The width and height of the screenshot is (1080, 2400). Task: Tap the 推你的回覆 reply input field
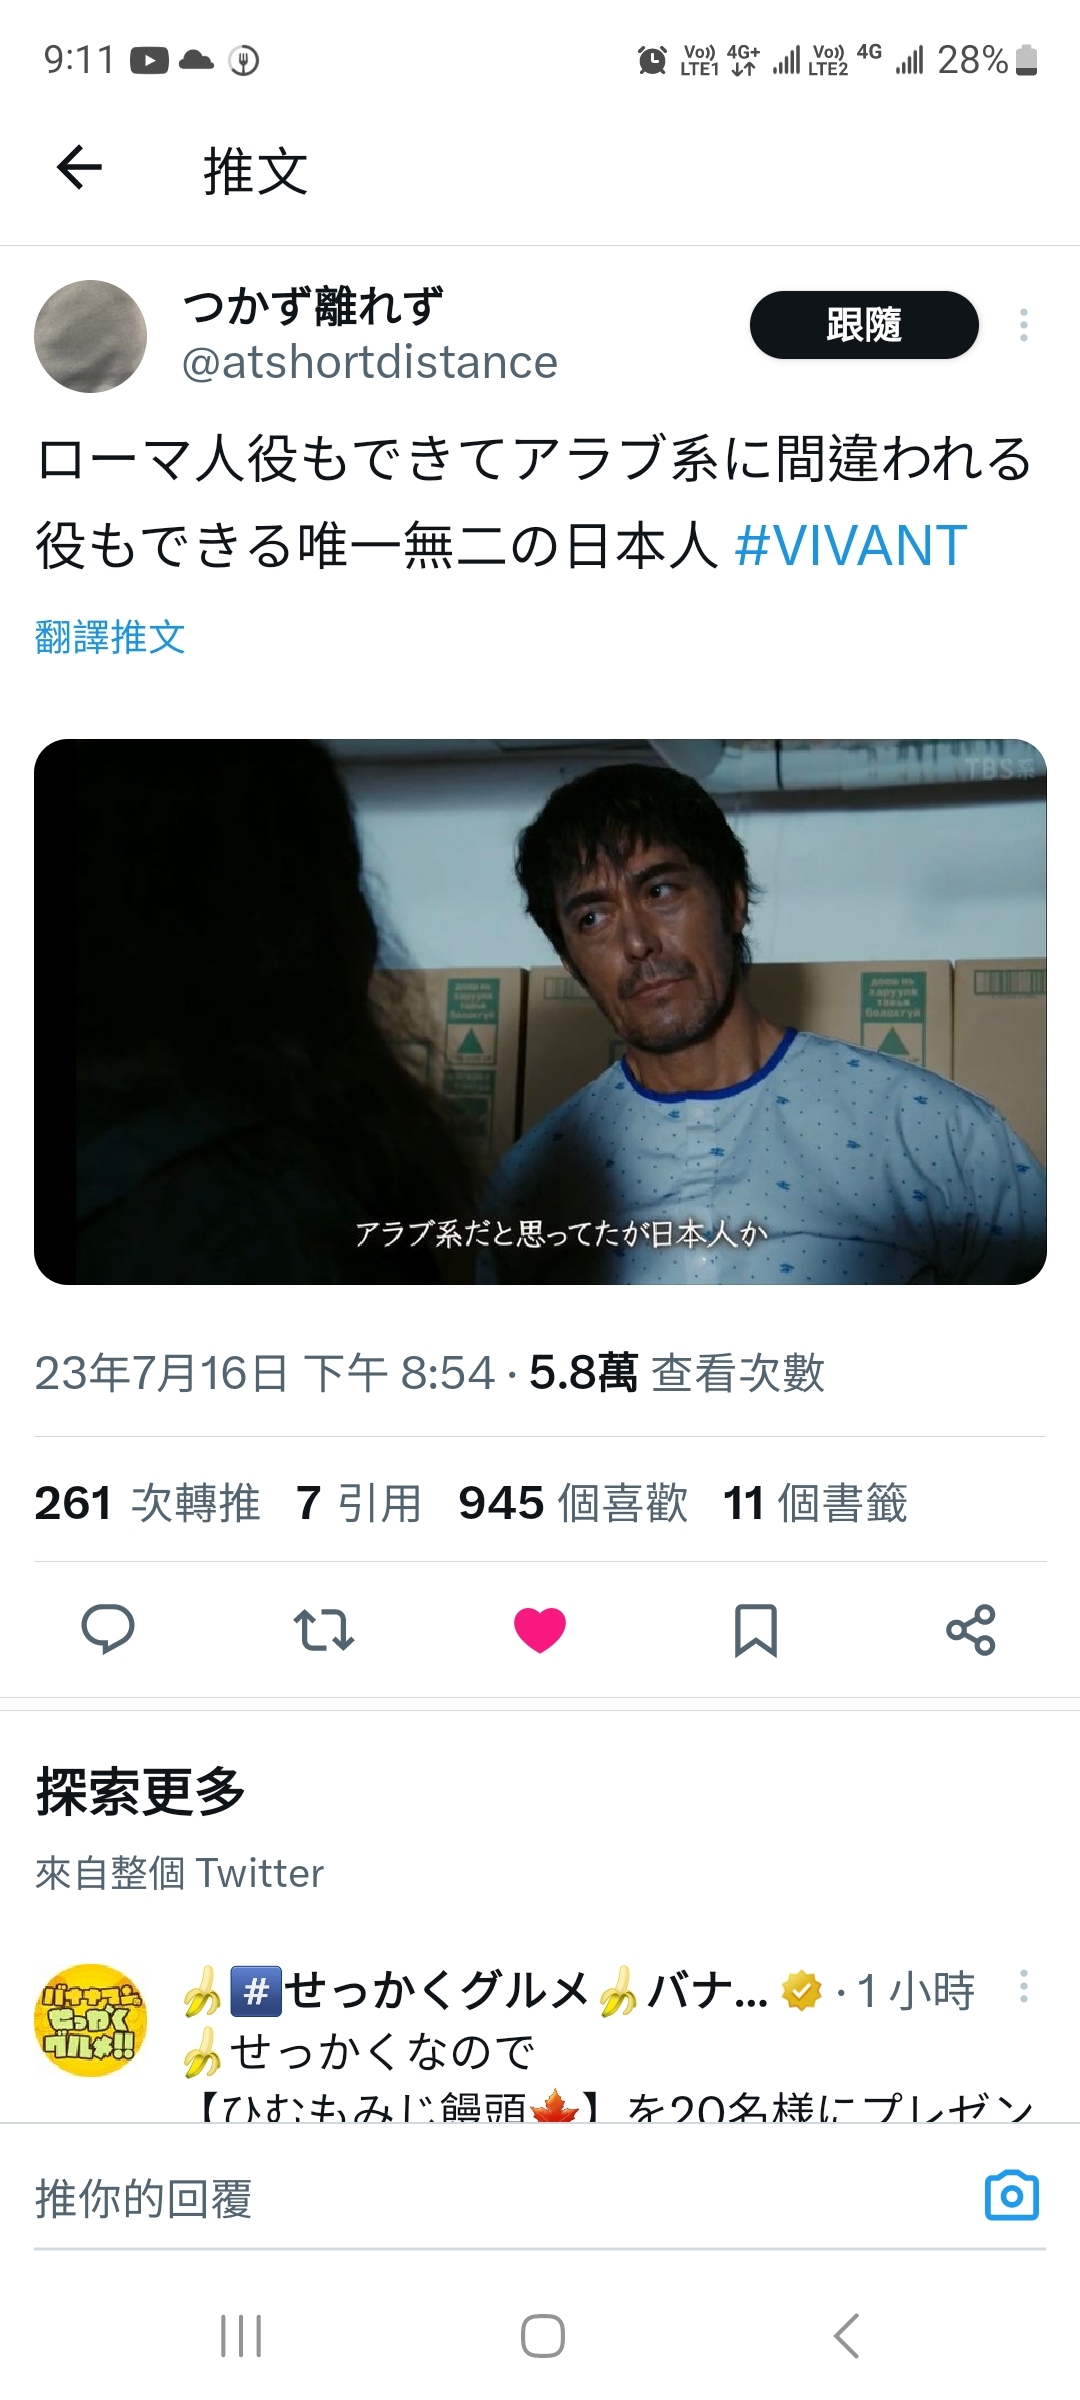pos(500,2198)
